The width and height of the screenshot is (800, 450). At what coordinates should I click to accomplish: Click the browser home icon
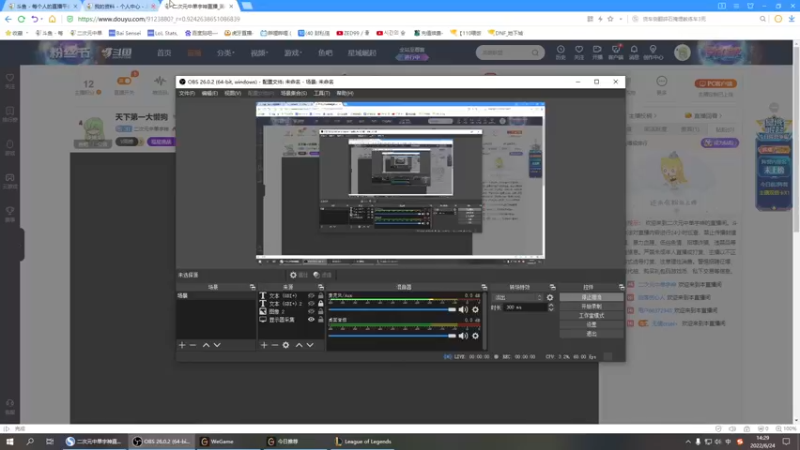52,19
